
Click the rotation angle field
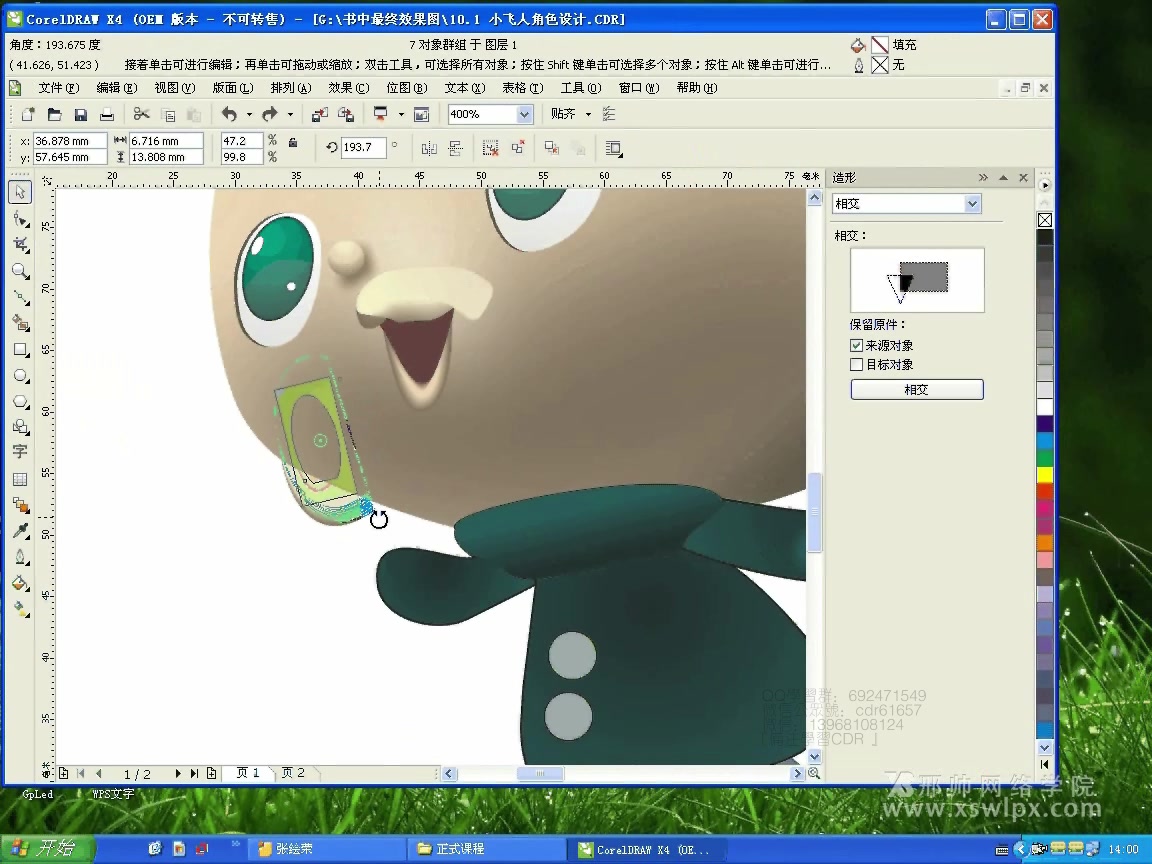363,147
